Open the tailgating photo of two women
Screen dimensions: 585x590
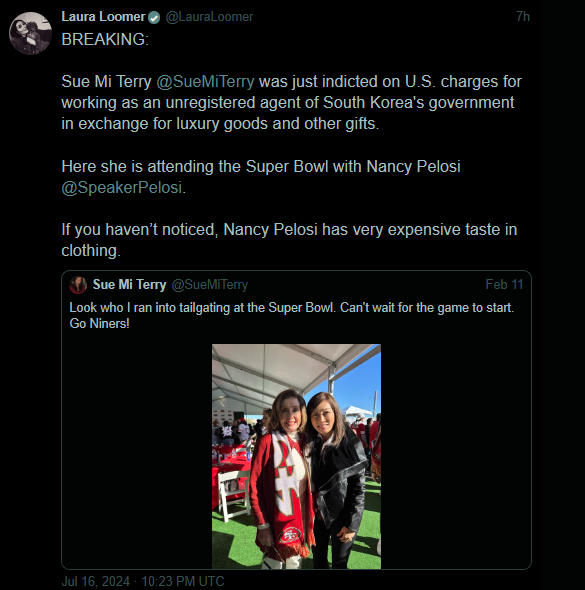(x=296, y=456)
